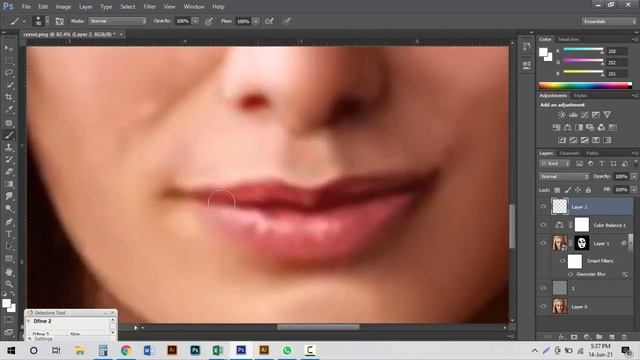Add a Vibrance adjustment
This screenshot has width=640, height=360.
607,115
